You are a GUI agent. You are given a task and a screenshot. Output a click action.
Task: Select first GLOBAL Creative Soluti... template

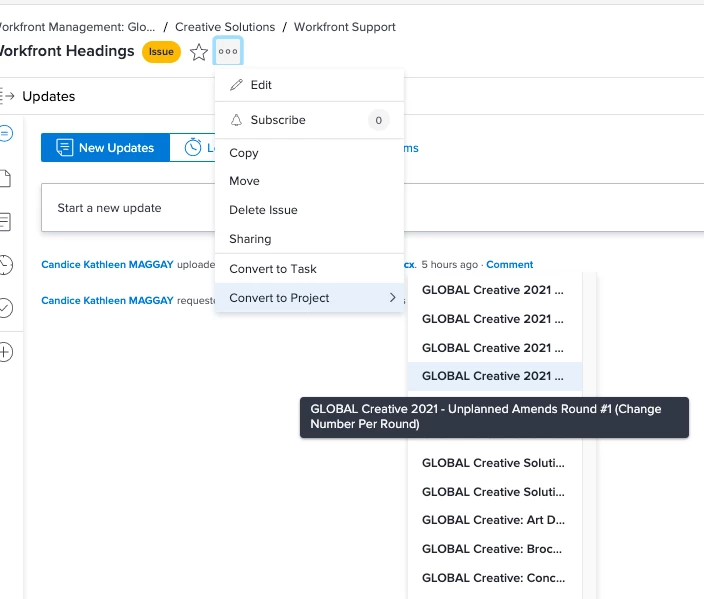(495, 463)
